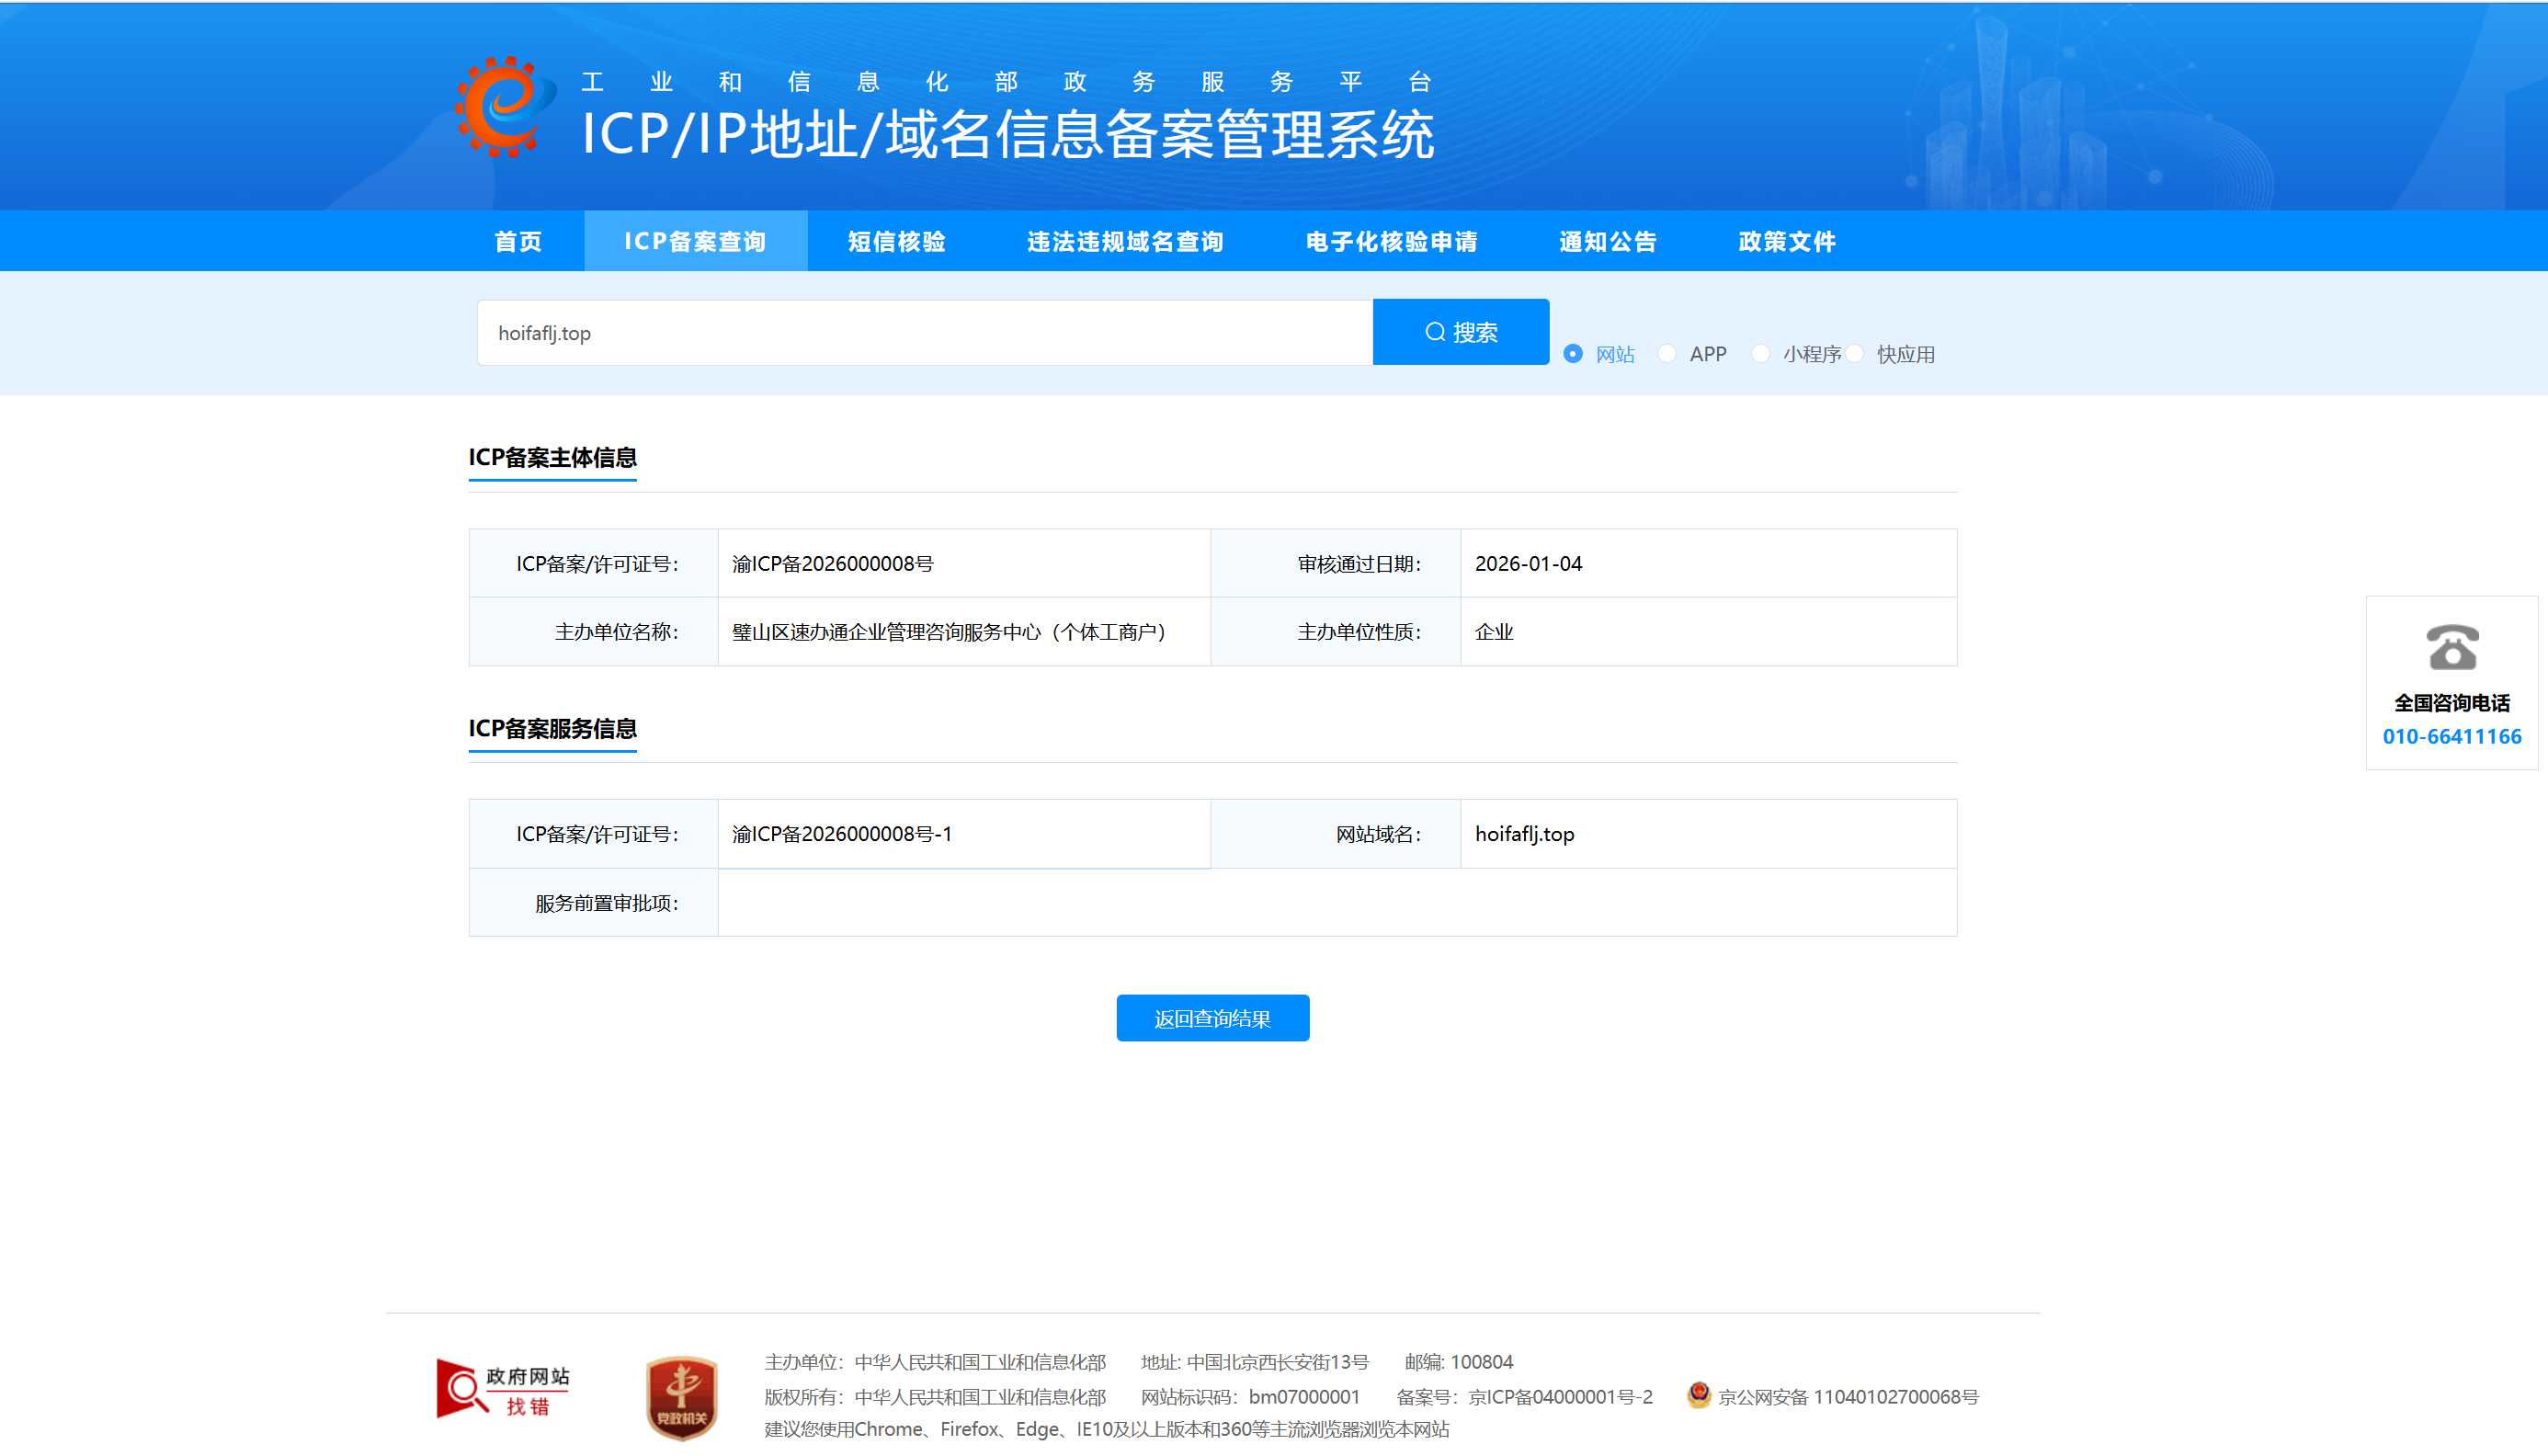Go to 短信核验 tab
2548x1456 pixels.
click(897, 241)
